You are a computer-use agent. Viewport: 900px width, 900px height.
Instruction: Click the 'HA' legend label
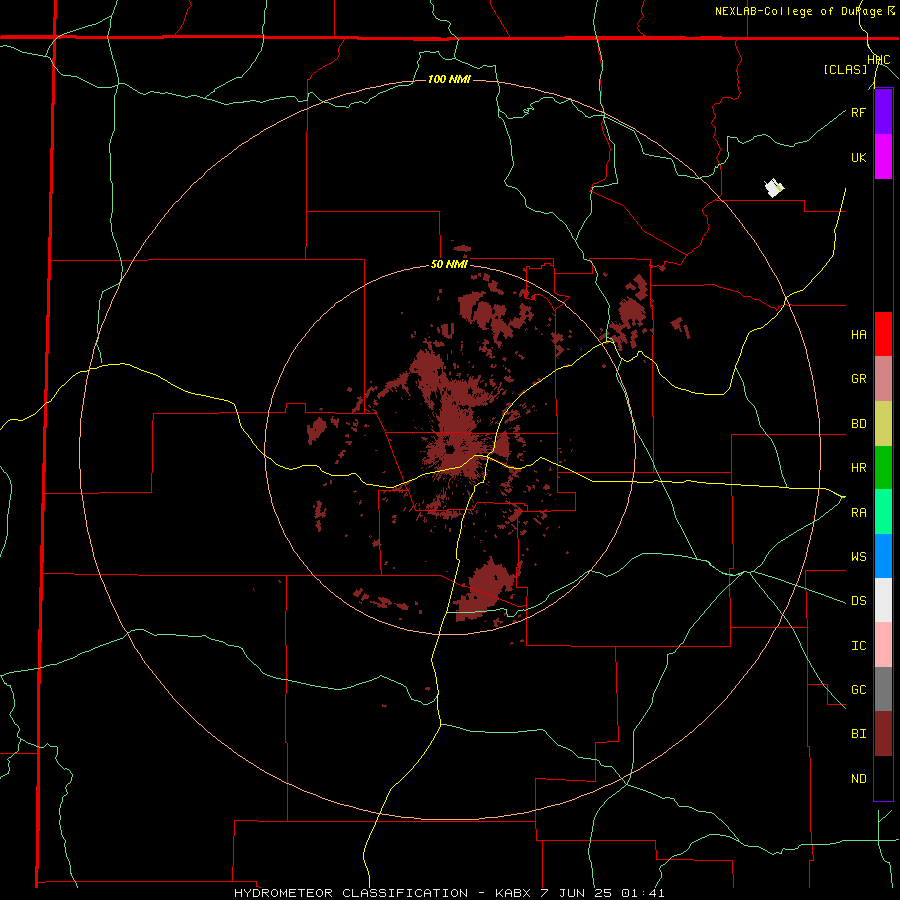[858, 334]
